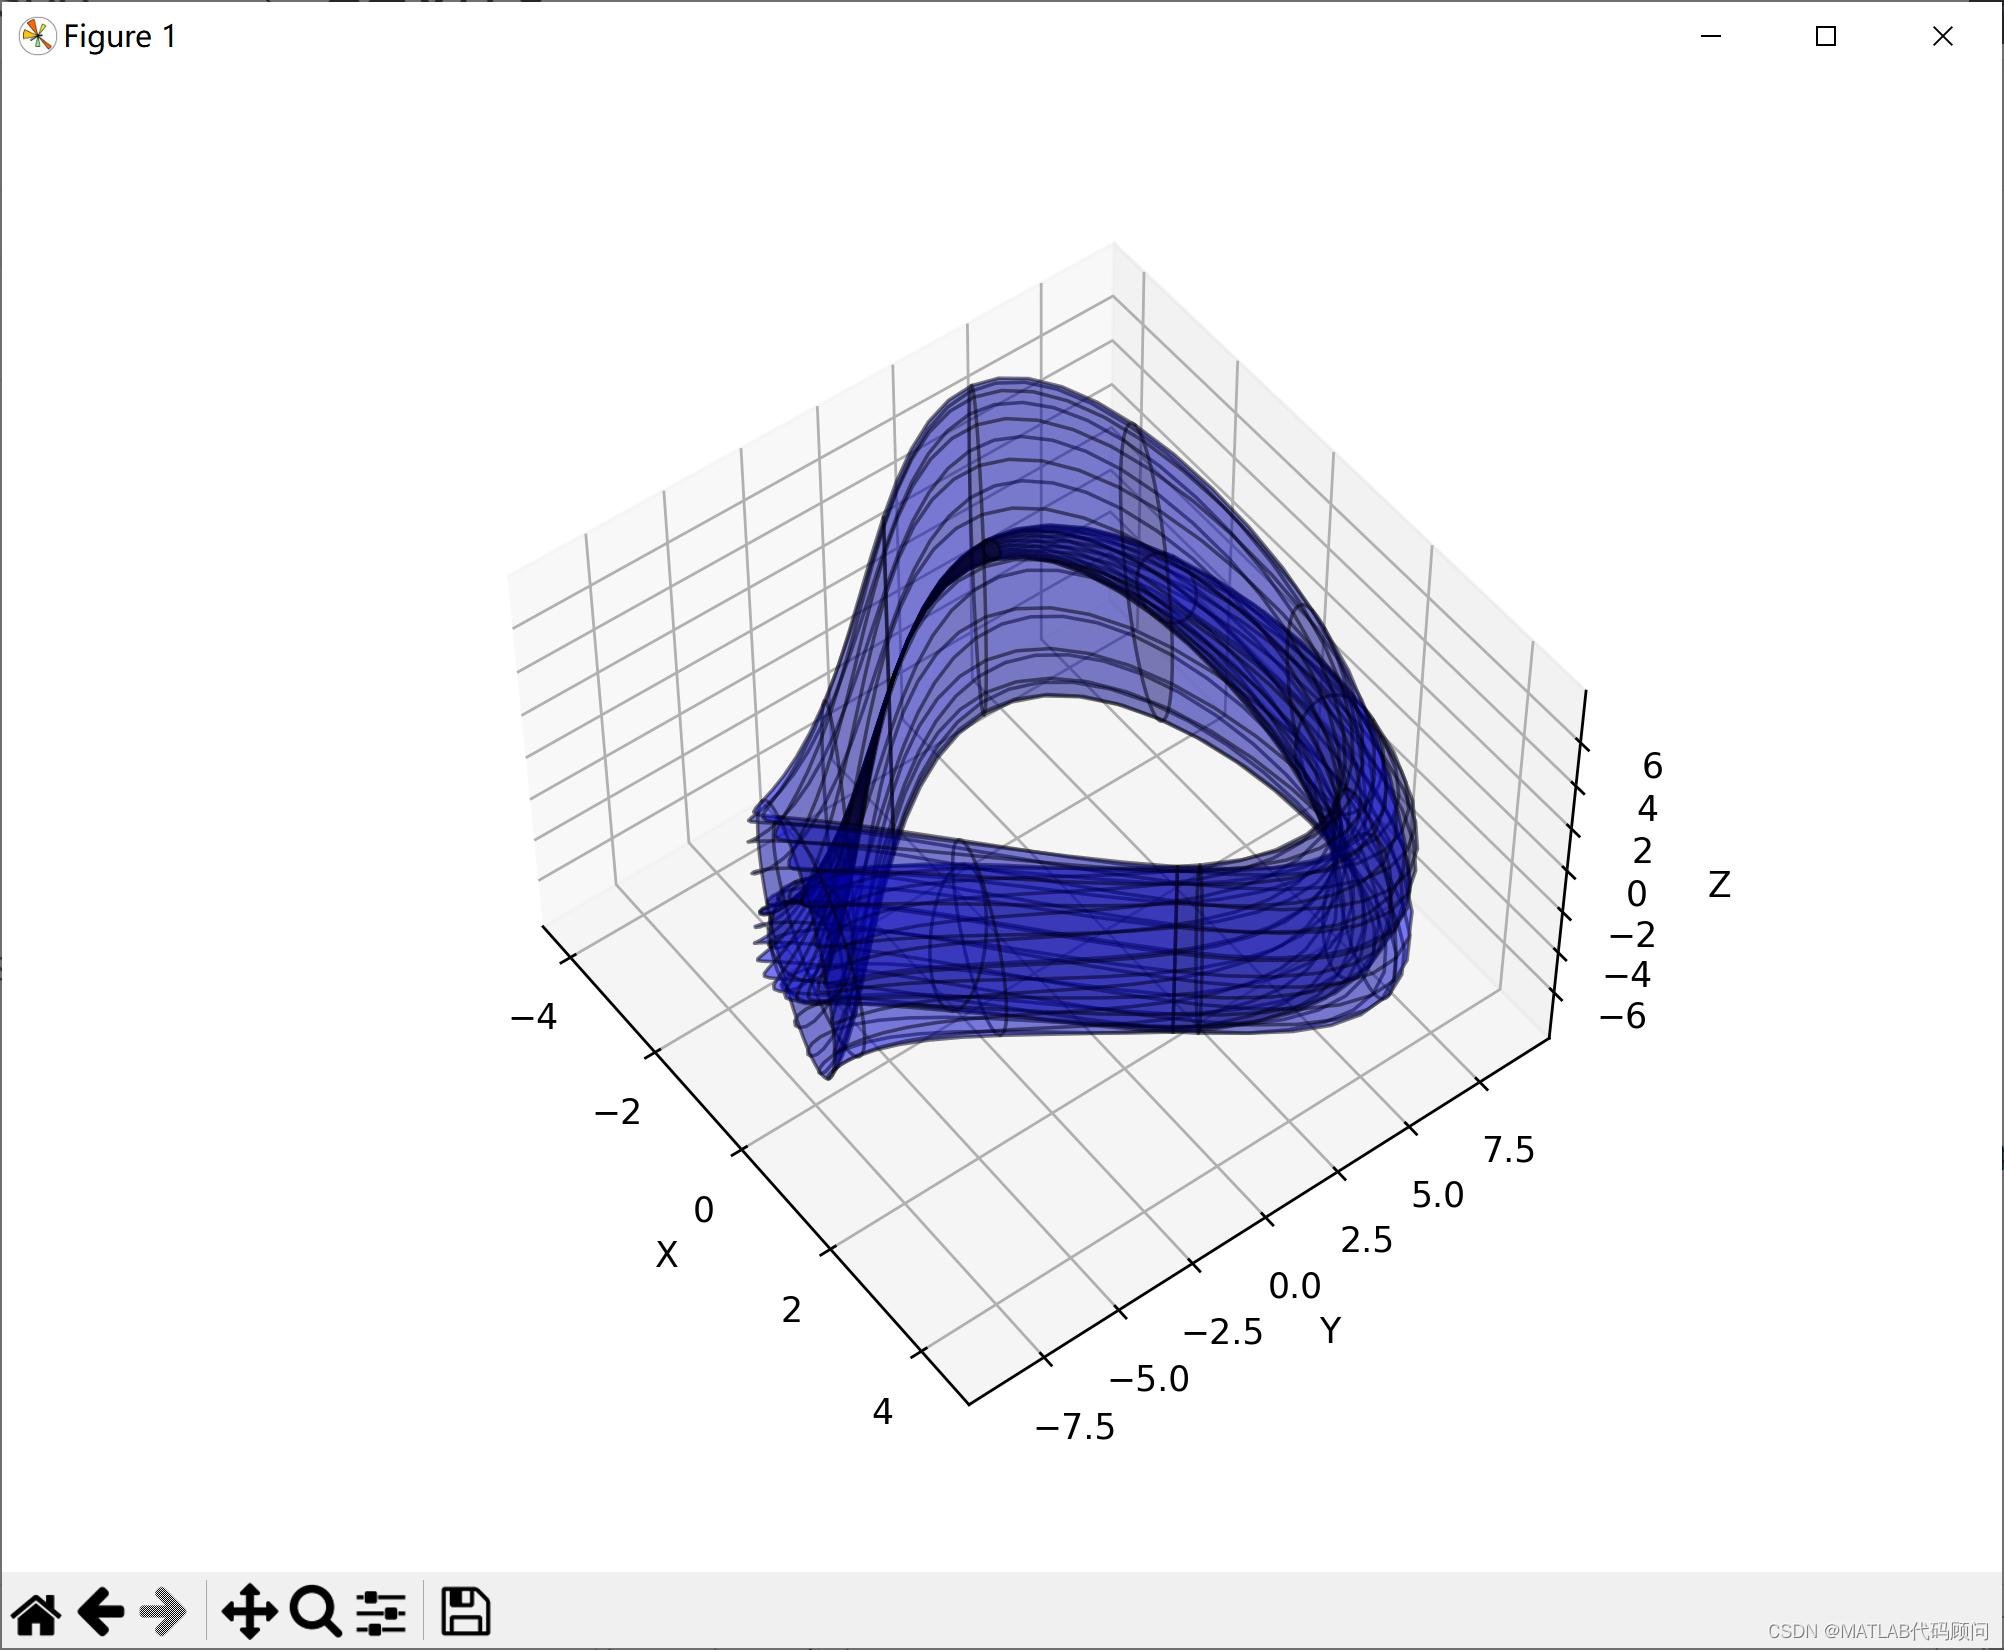Click the Figure 1 title text
The image size is (2004, 1650).
[120, 36]
